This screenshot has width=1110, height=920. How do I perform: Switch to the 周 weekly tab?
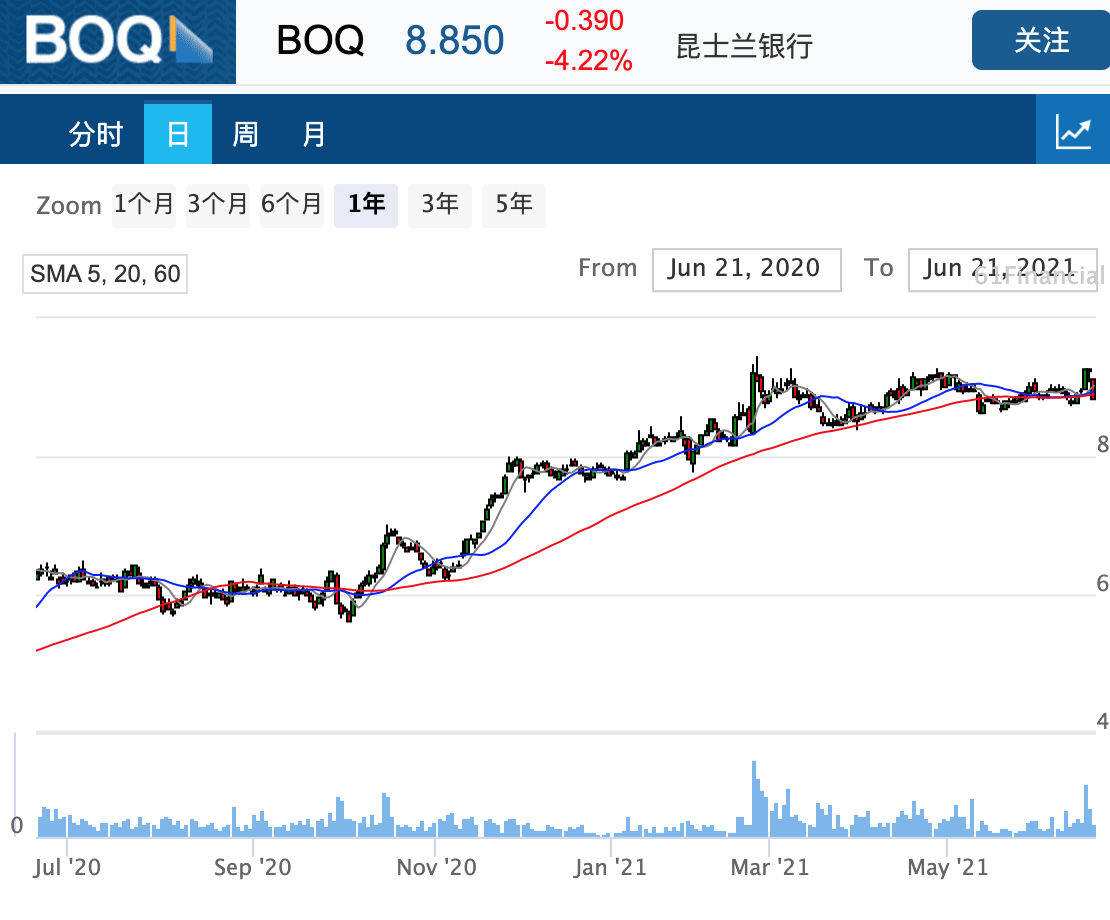click(246, 134)
